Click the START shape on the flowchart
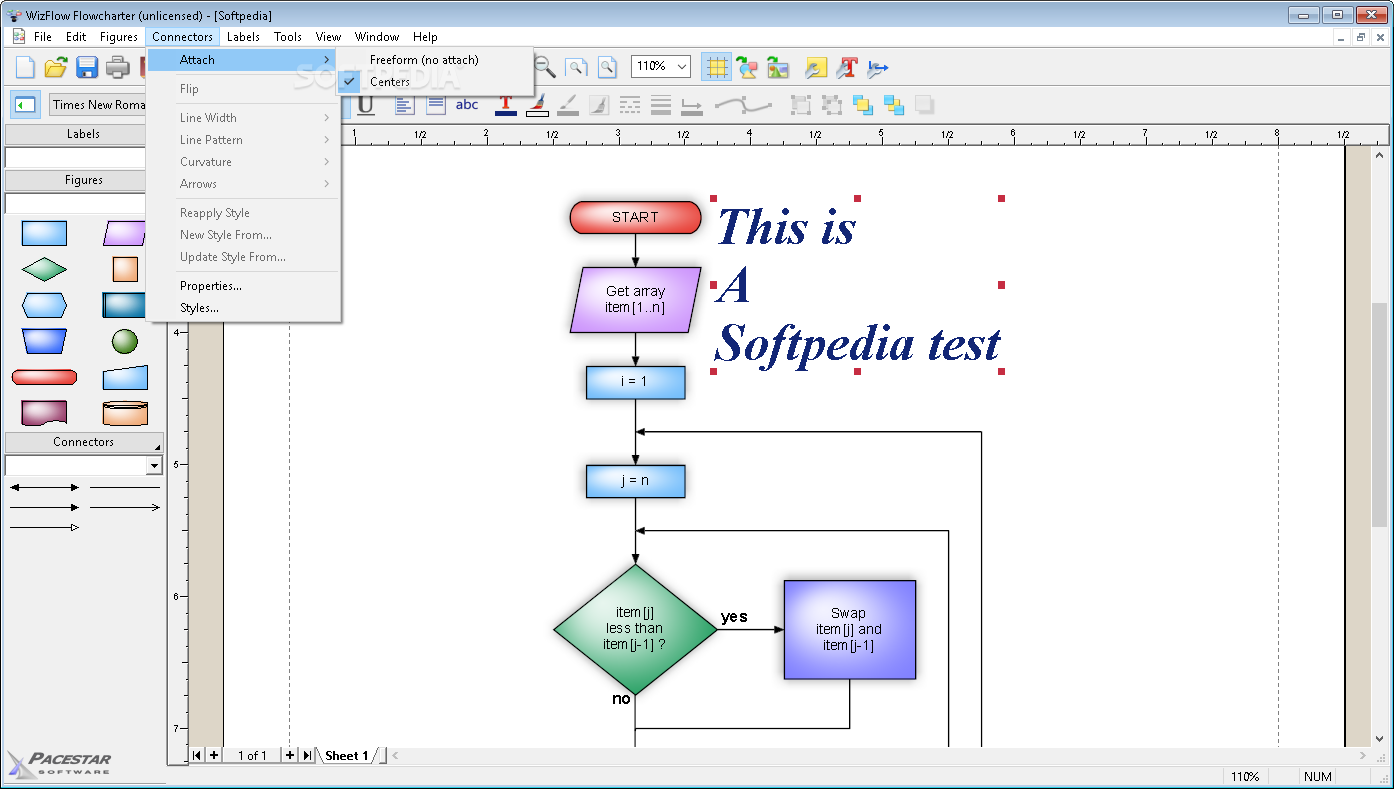Image resolution: width=1394 pixels, height=789 pixels. pos(635,217)
